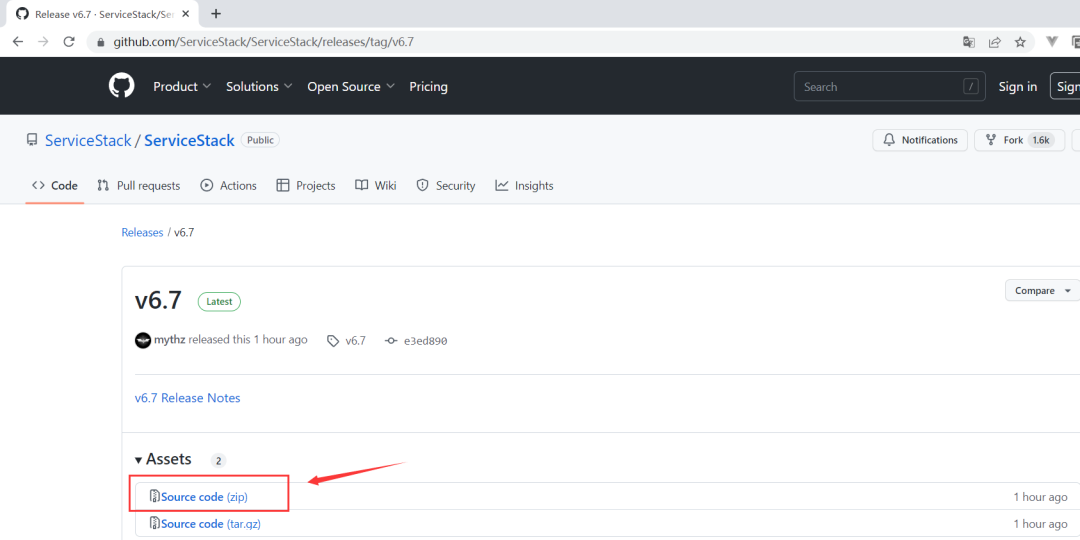Viewport: 1080px width, 540px height.
Task: Open mythz profile link
Action: pyautogui.click(x=169, y=340)
